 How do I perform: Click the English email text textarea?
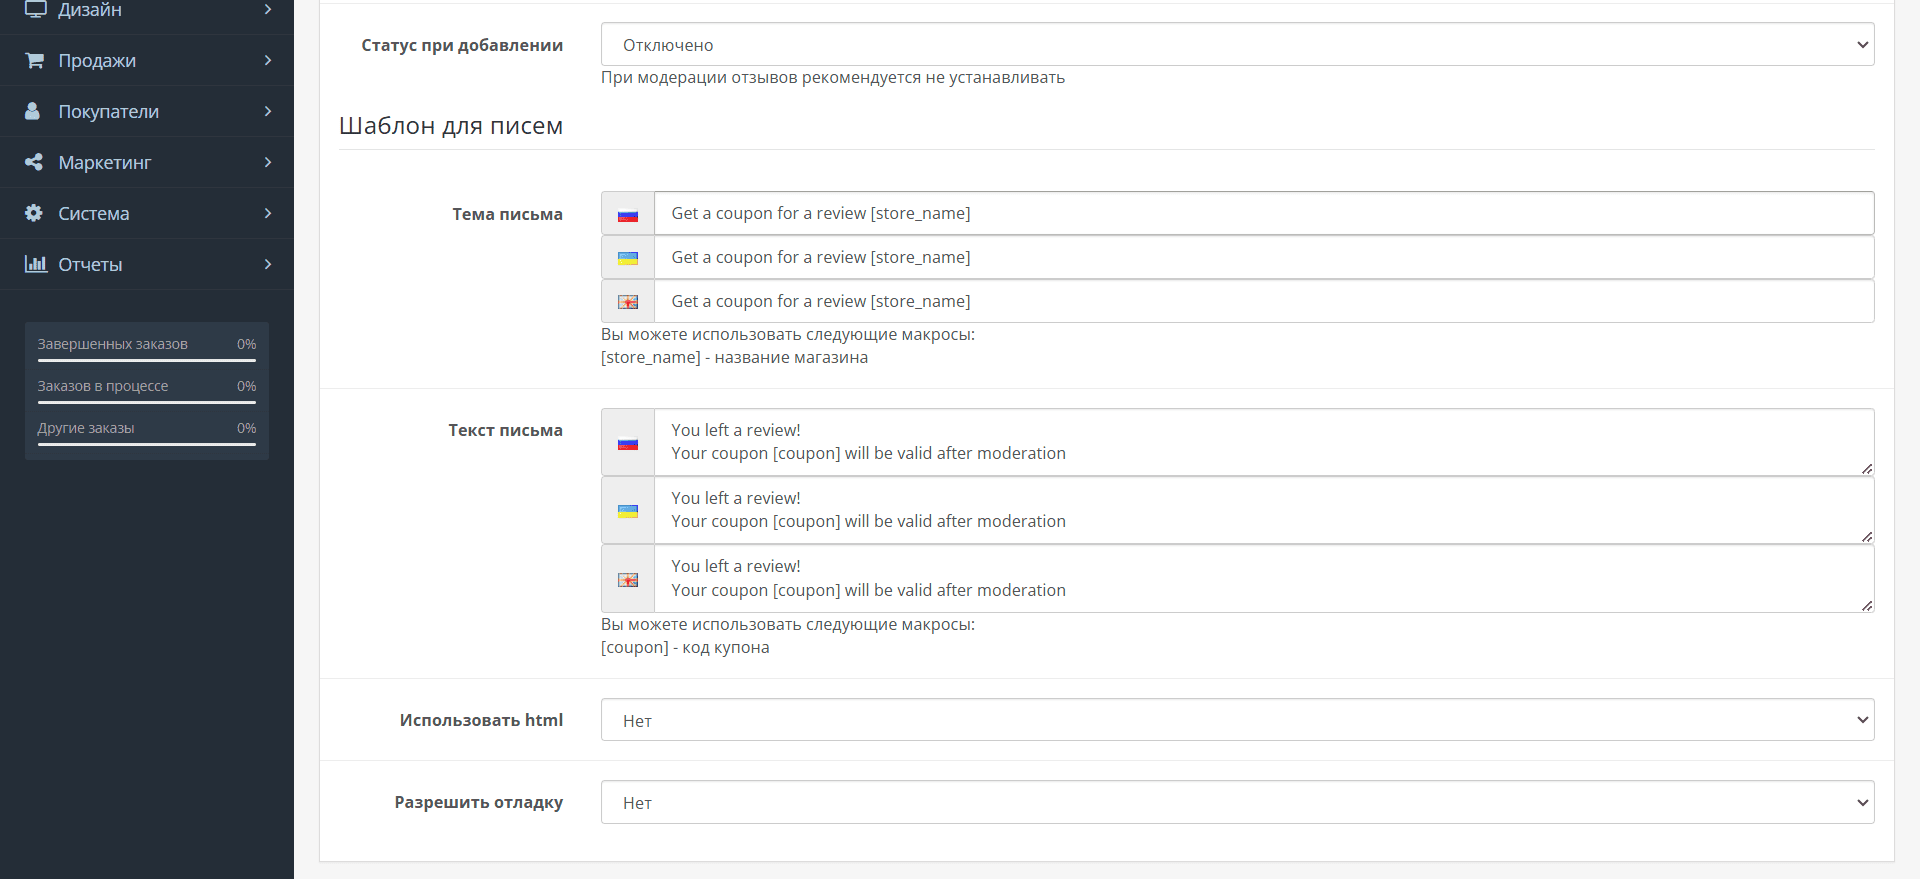click(1264, 579)
